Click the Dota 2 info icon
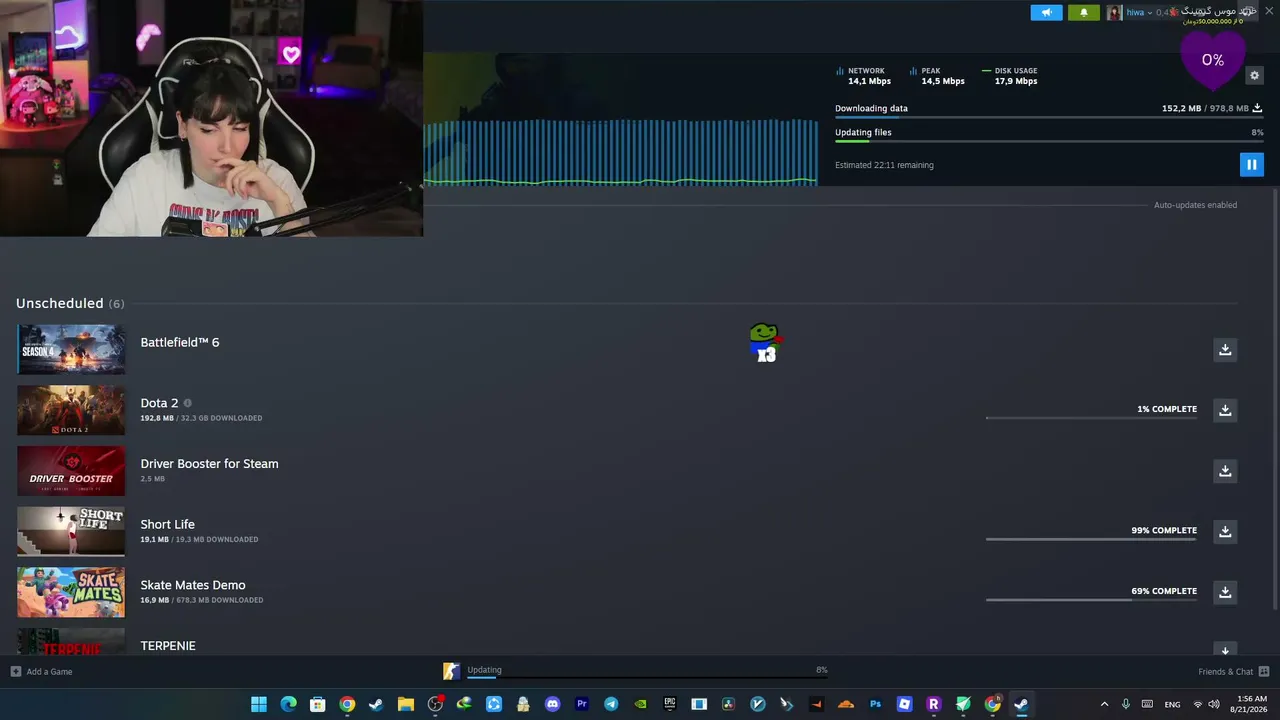Image resolution: width=1280 pixels, height=720 pixels. (187, 403)
